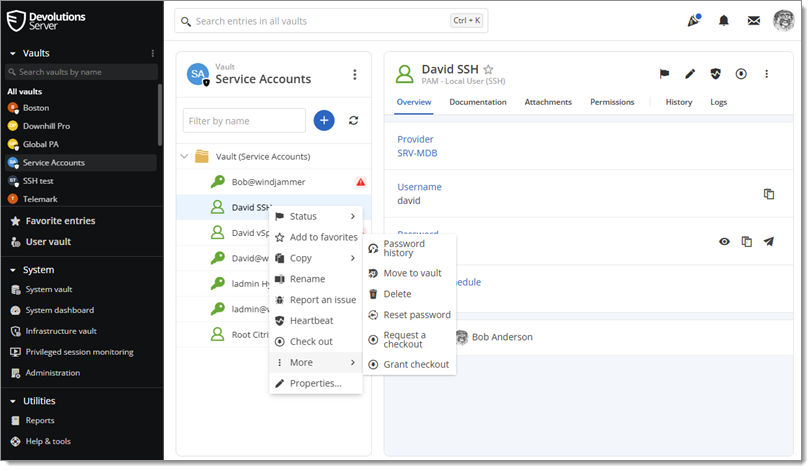Screen dimensions: 812x471
Task: Collapse the Vaults section in the sidebar
Action: [13, 53]
